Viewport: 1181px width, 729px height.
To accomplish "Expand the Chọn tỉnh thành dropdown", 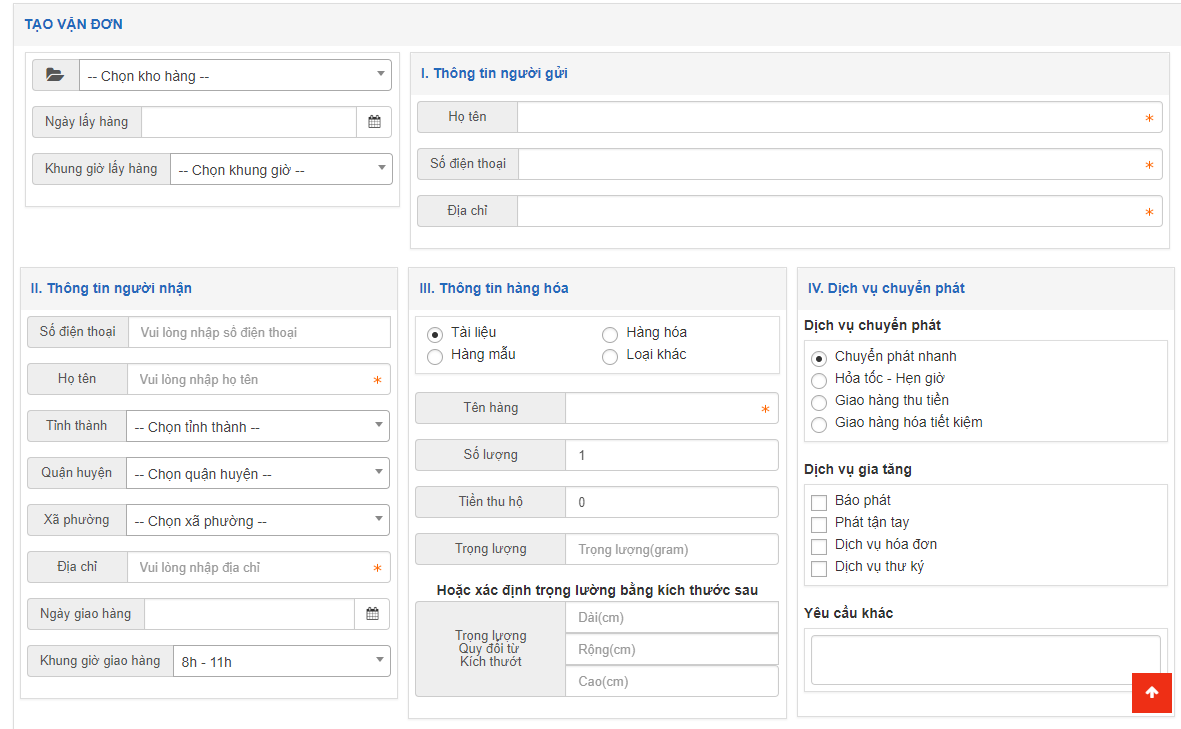I will coord(257,427).
